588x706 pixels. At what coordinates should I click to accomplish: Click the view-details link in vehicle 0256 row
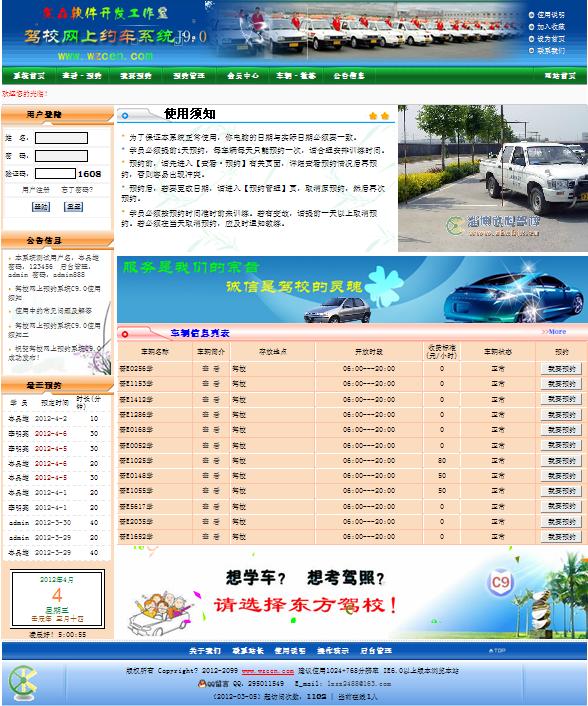click(x=211, y=369)
